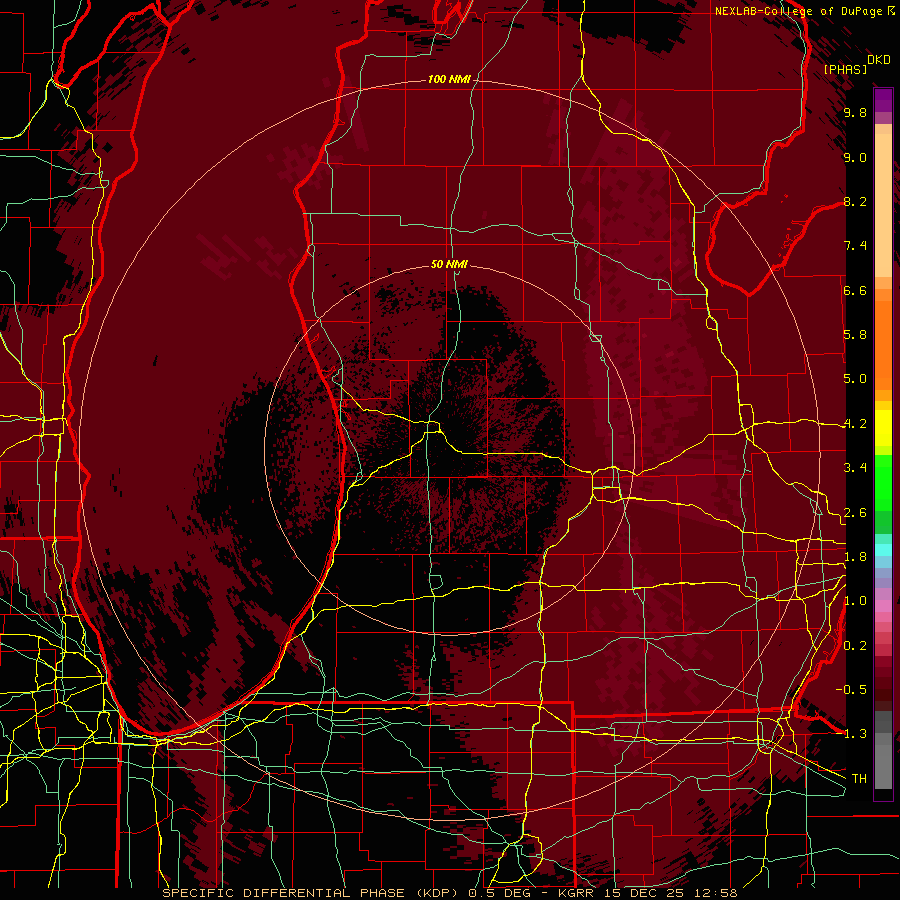This screenshot has height=900, width=900.
Task: Pick the purple segment at the top of the color bar
Action: tap(883, 100)
